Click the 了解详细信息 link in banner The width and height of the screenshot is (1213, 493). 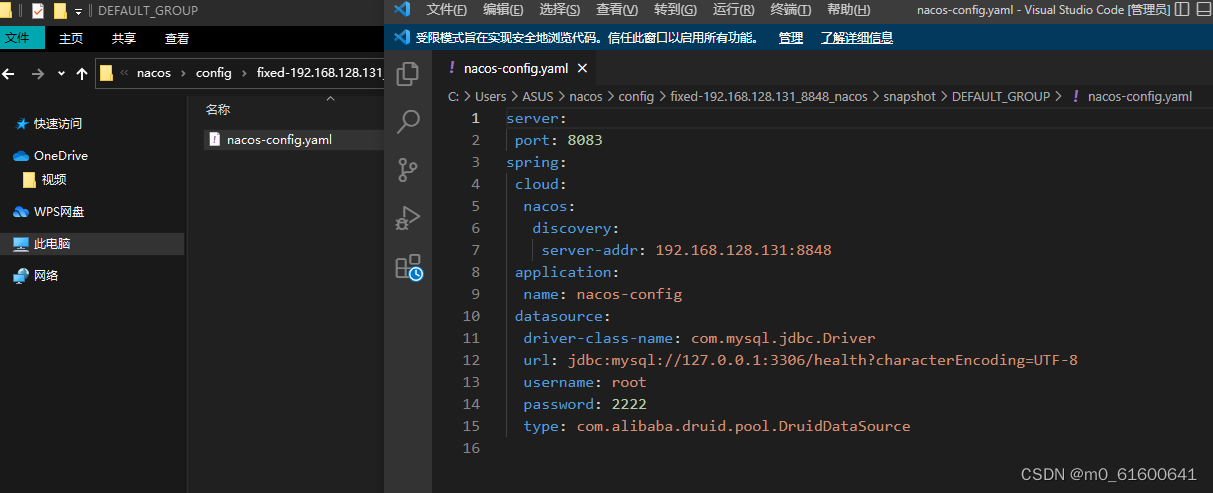[x=857, y=38]
